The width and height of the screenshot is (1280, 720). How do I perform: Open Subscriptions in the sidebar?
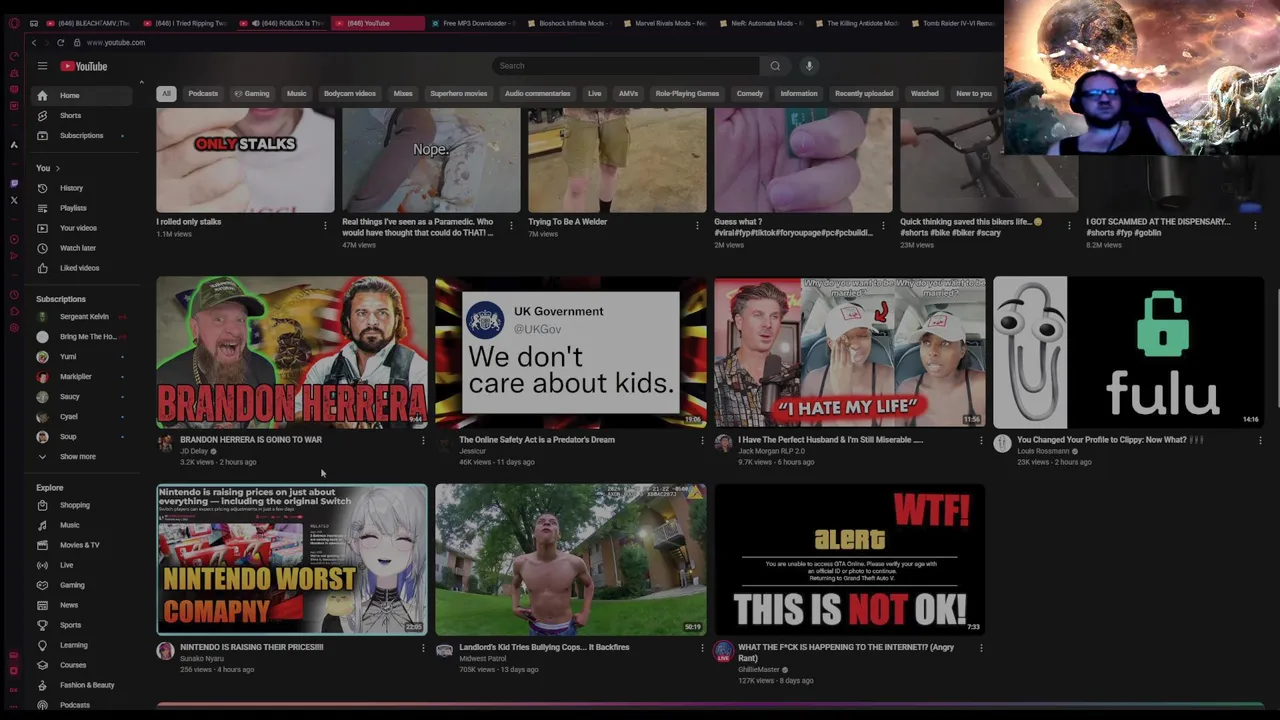coord(82,136)
